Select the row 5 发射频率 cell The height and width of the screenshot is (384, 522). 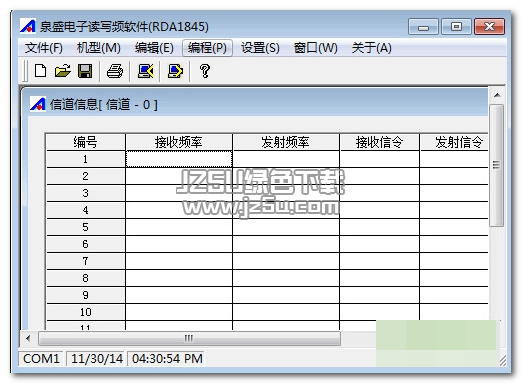(x=286, y=227)
